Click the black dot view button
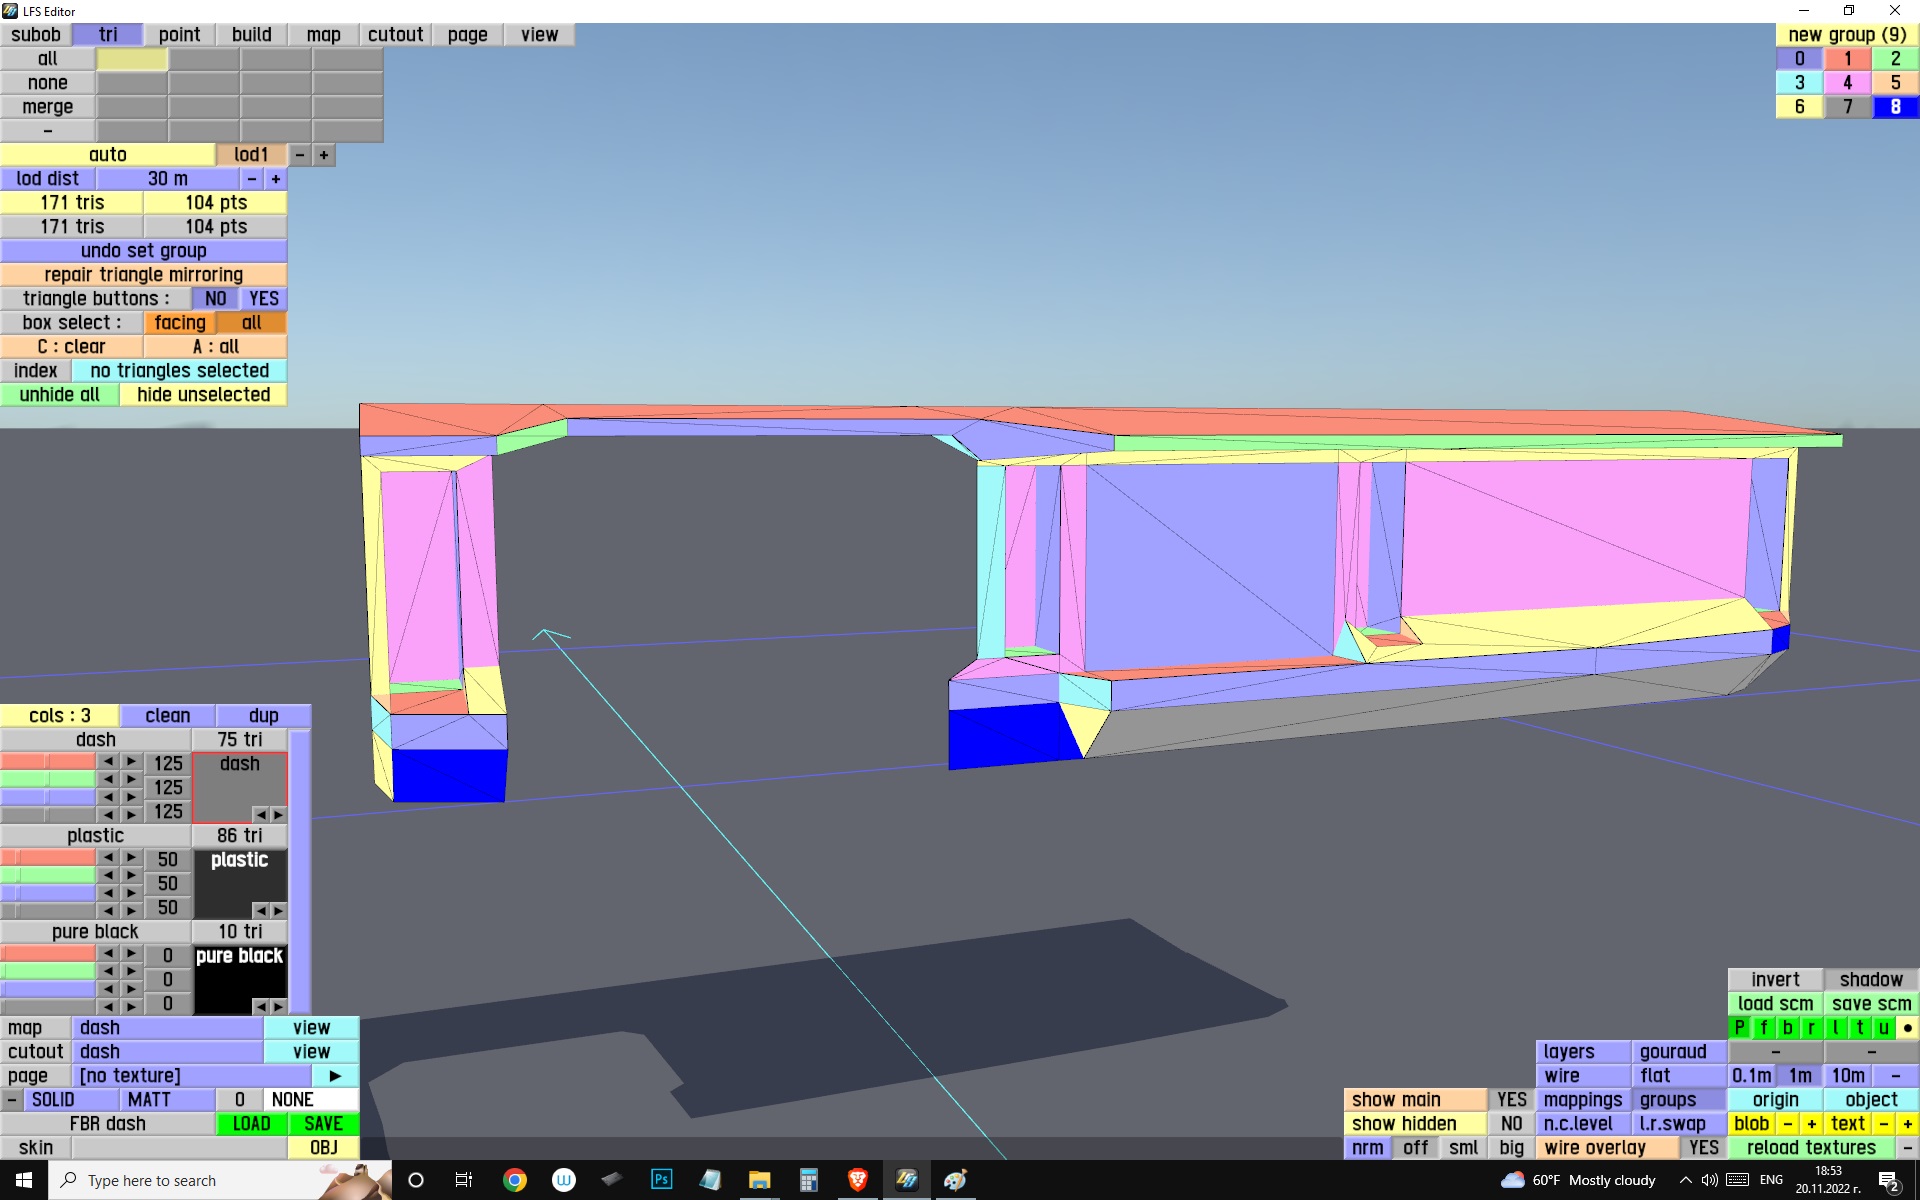 tap(1907, 1028)
